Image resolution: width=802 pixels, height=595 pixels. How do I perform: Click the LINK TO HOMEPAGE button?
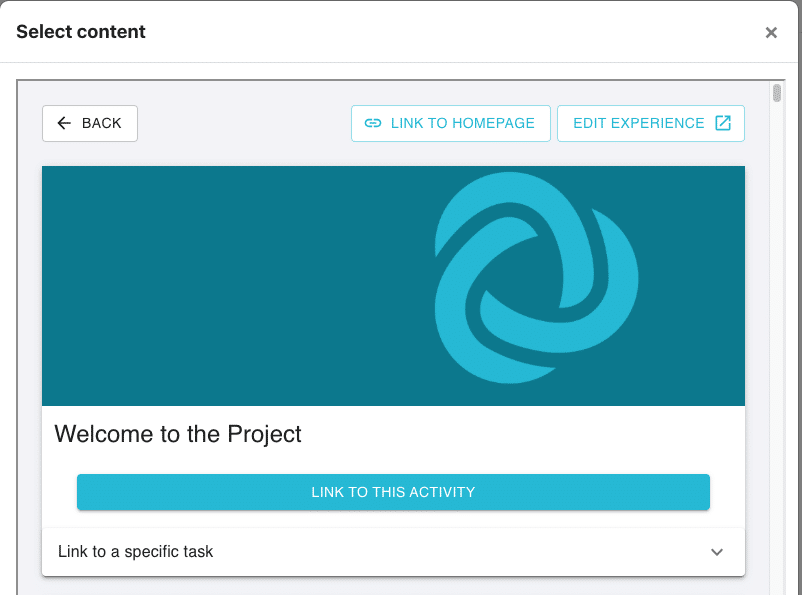pyautogui.click(x=450, y=123)
